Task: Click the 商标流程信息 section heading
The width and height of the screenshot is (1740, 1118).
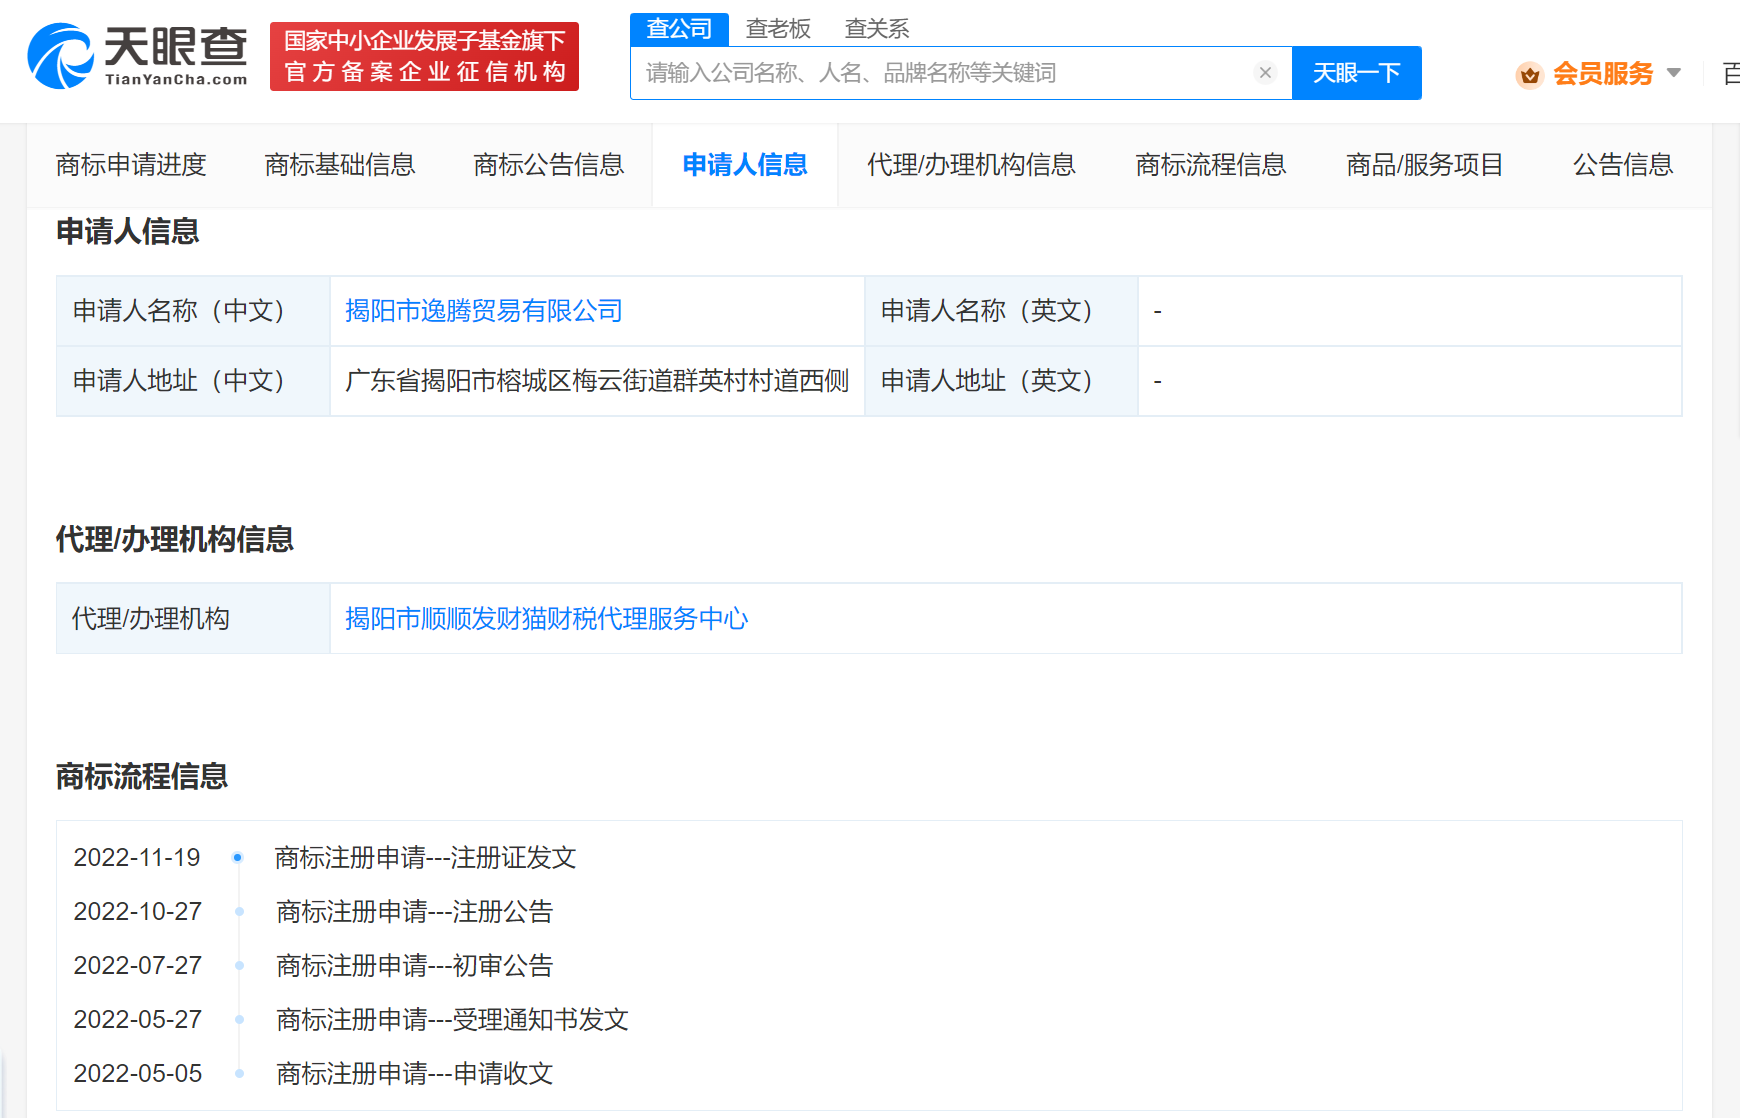Action: 142,777
